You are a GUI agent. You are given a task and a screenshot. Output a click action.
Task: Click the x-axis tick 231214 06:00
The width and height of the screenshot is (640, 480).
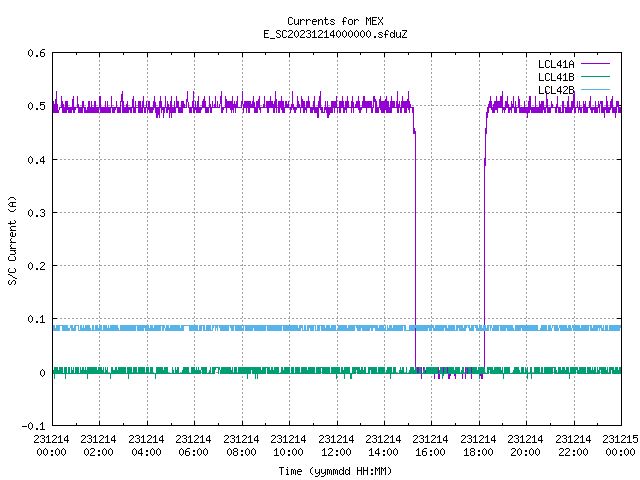[x=193, y=446]
